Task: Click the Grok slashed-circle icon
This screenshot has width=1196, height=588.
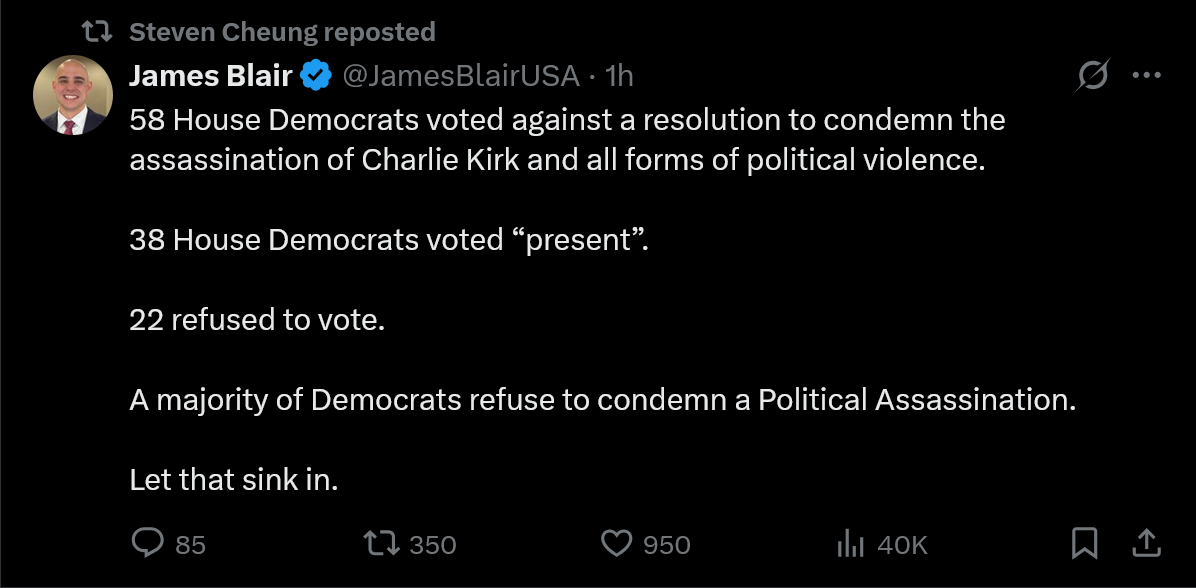Action: (1092, 76)
